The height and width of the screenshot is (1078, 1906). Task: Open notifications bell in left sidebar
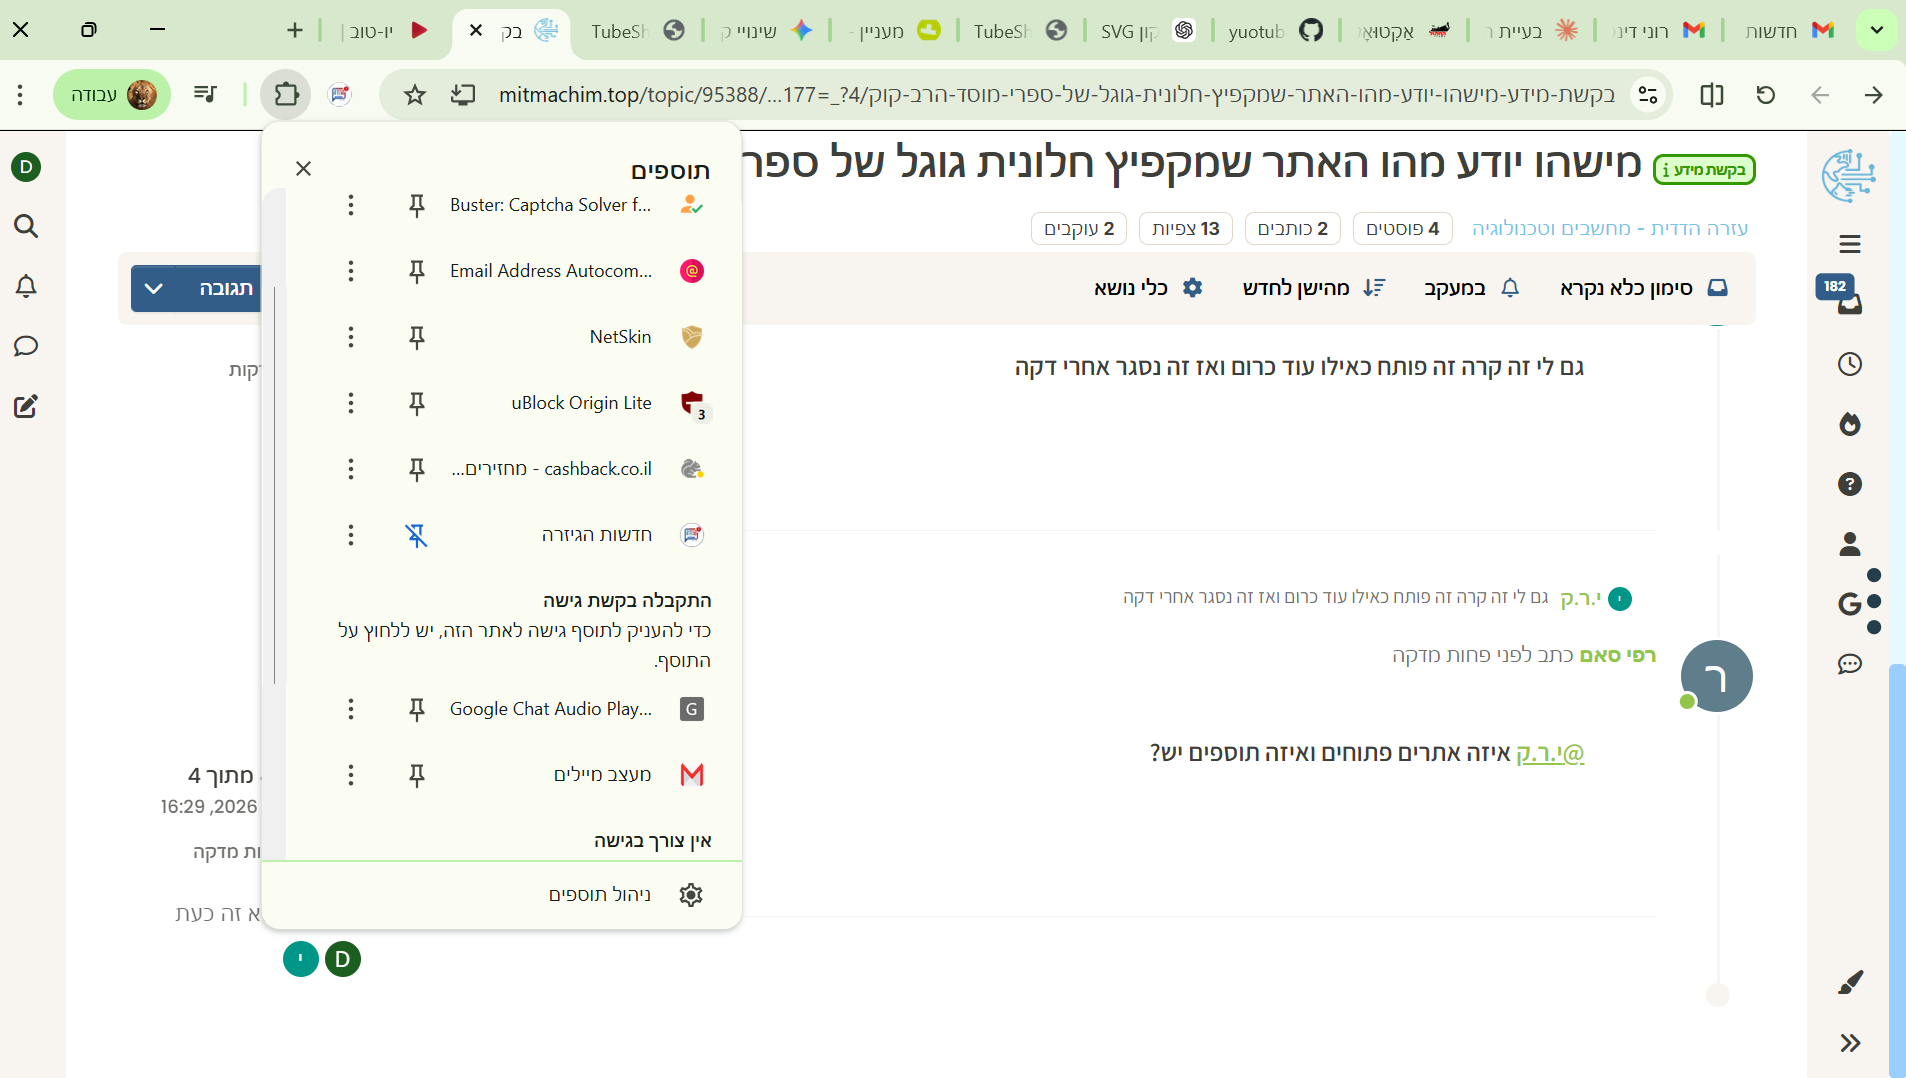point(26,287)
